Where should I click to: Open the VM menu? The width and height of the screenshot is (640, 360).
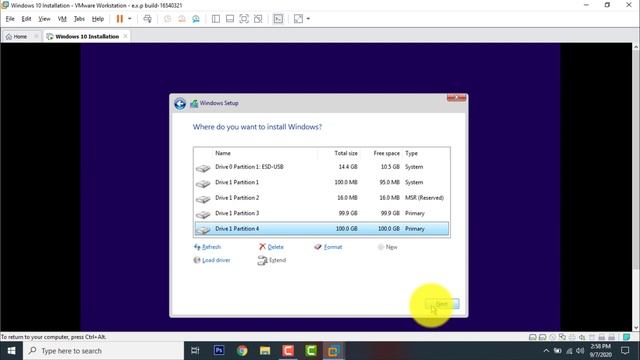point(62,19)
